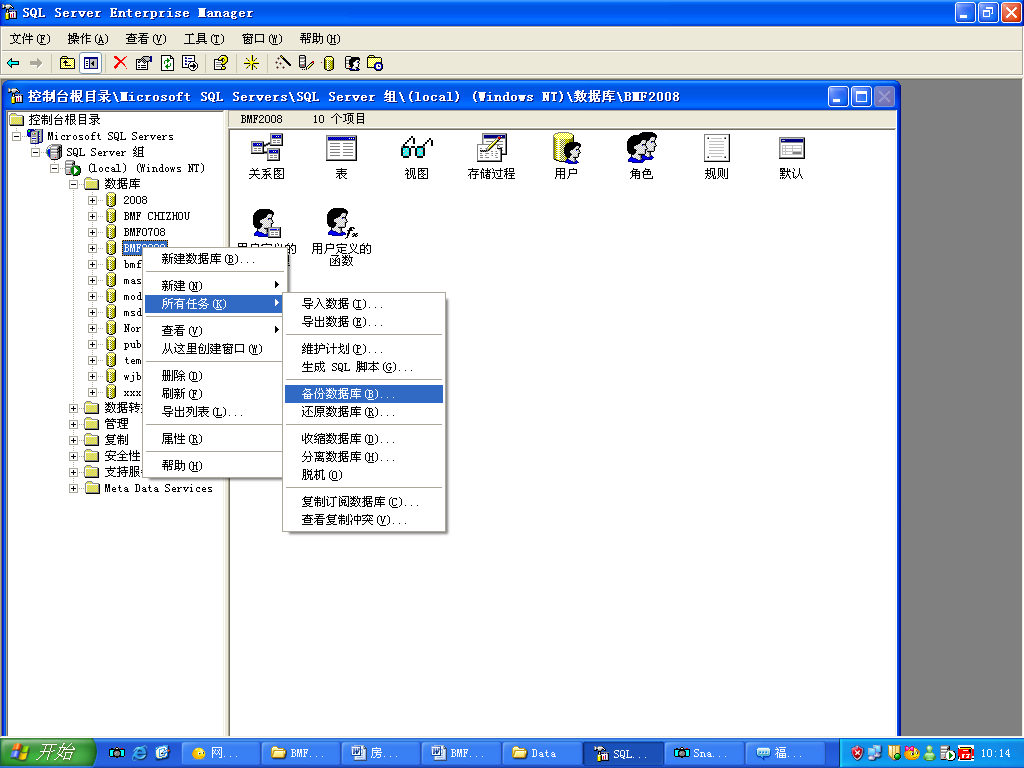Open the 文件(F) menu

point(29,39)
